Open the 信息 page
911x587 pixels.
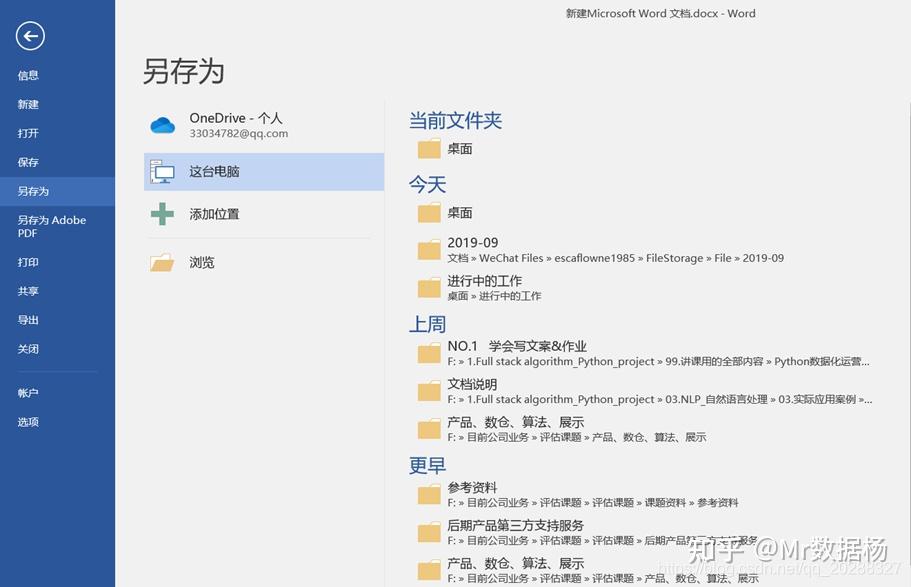(28, 75)
